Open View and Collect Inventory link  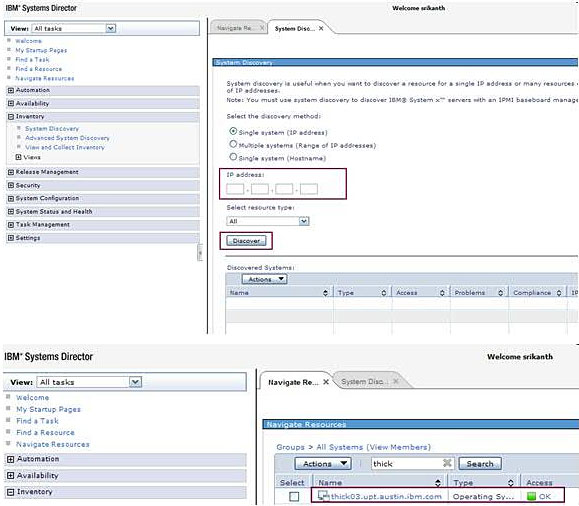65,147
